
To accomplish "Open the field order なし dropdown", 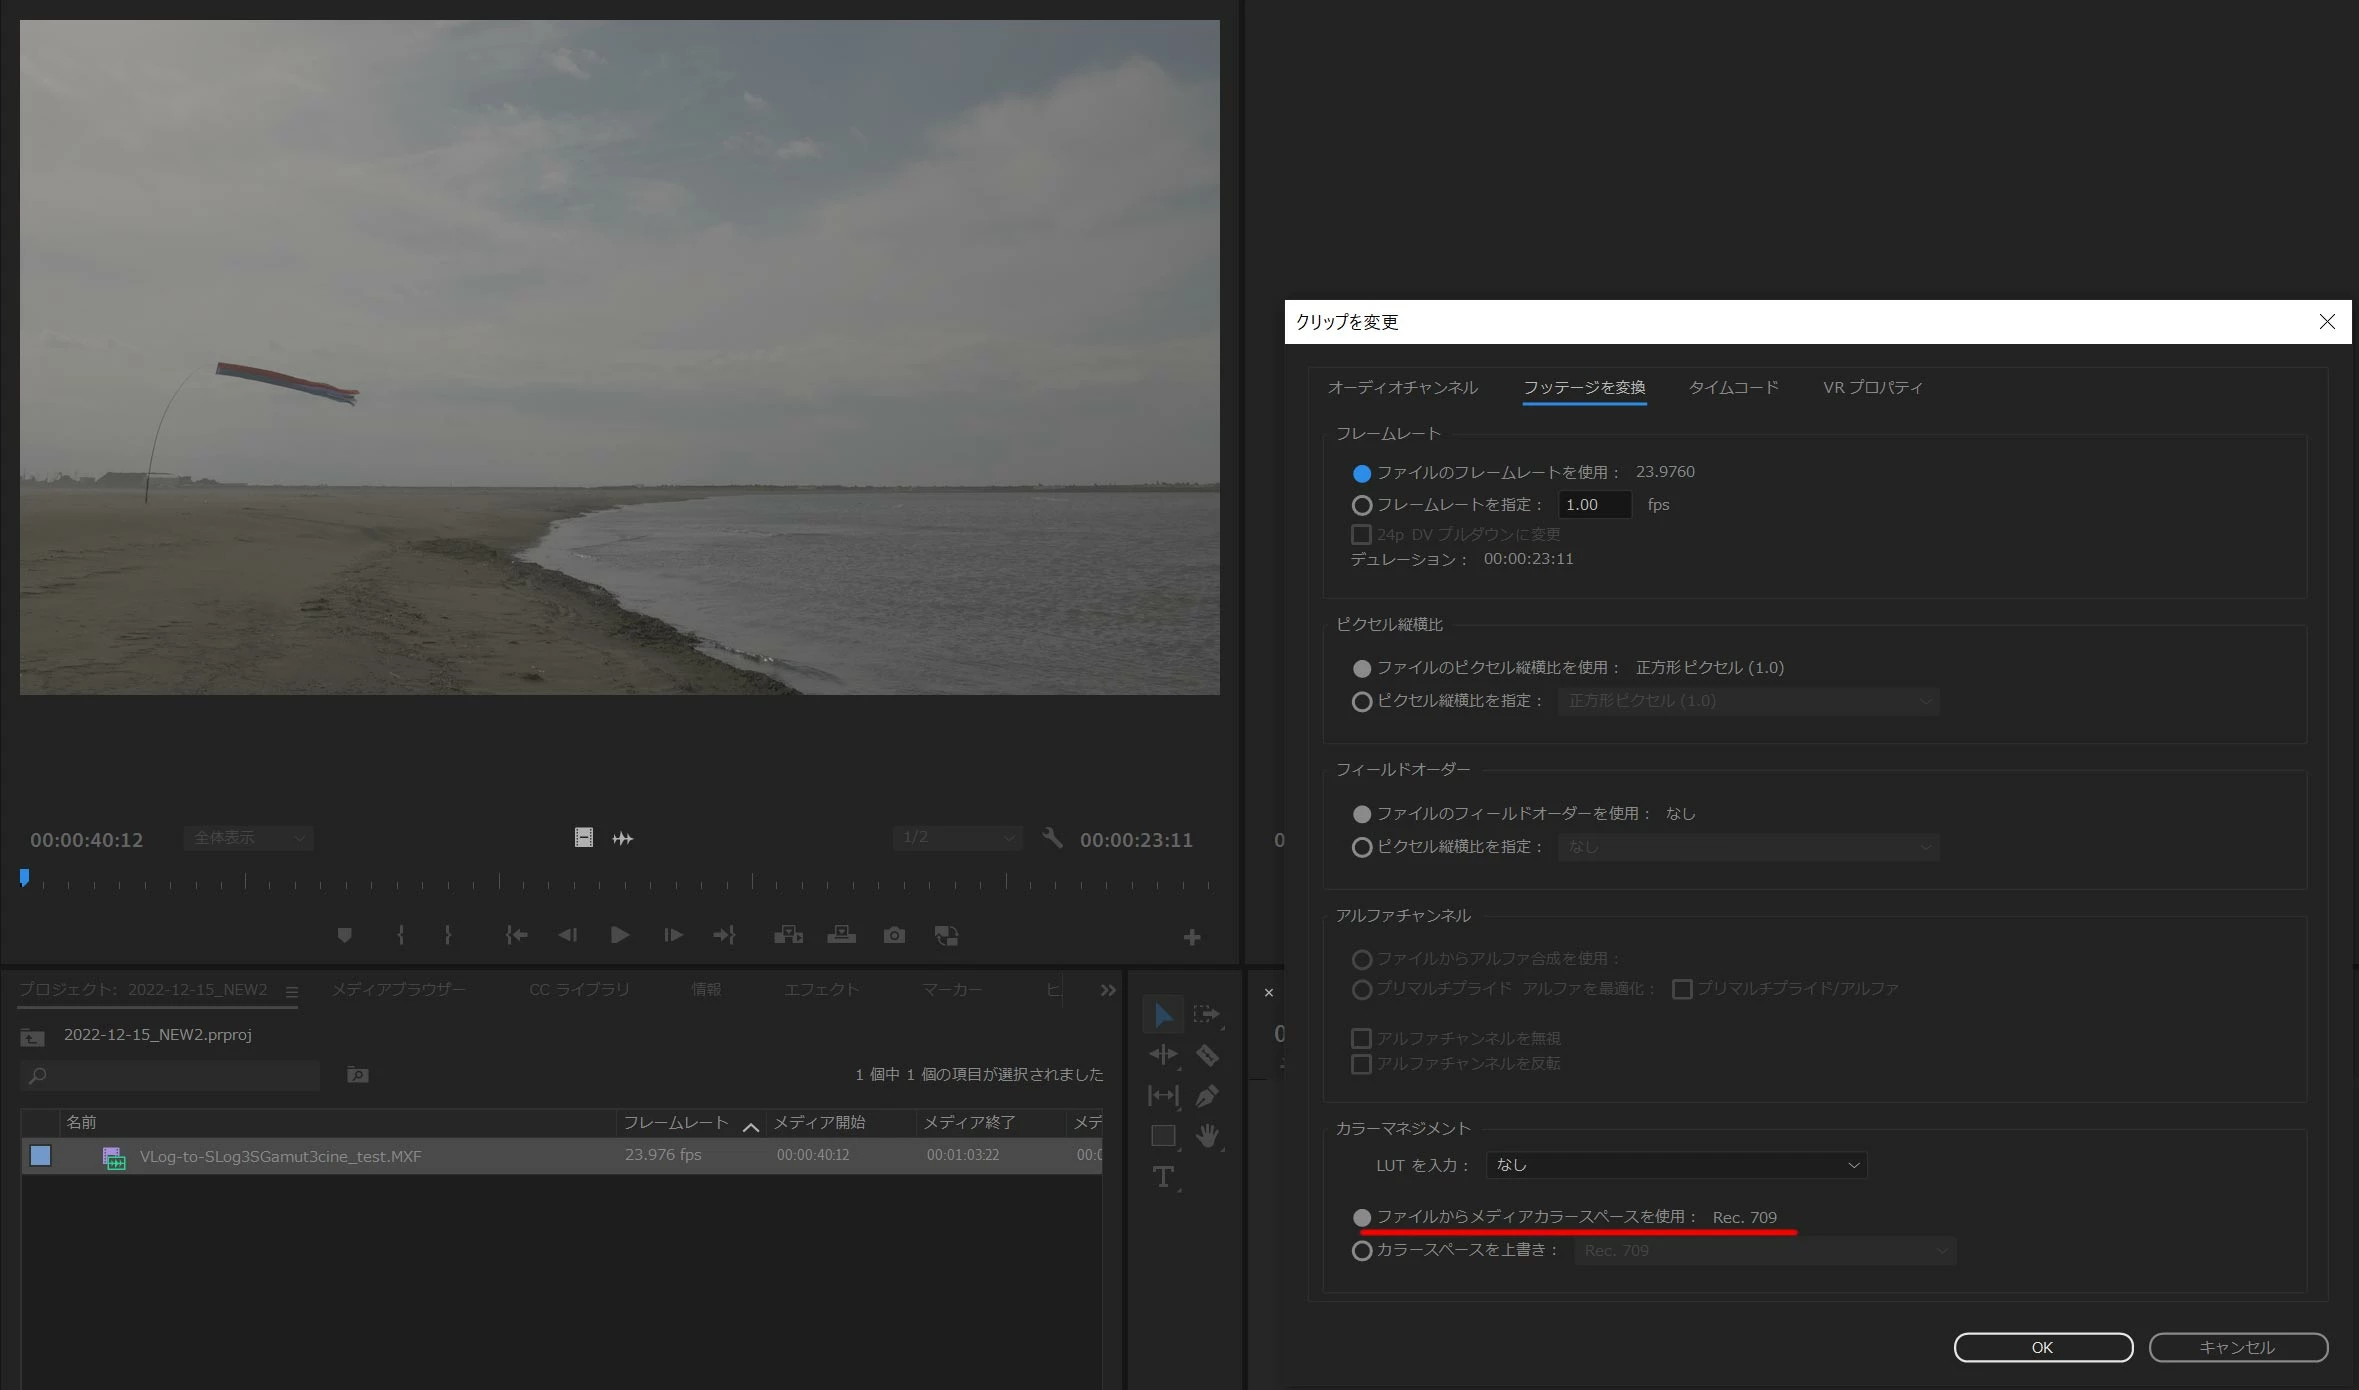I will (x=1748, y=847).
